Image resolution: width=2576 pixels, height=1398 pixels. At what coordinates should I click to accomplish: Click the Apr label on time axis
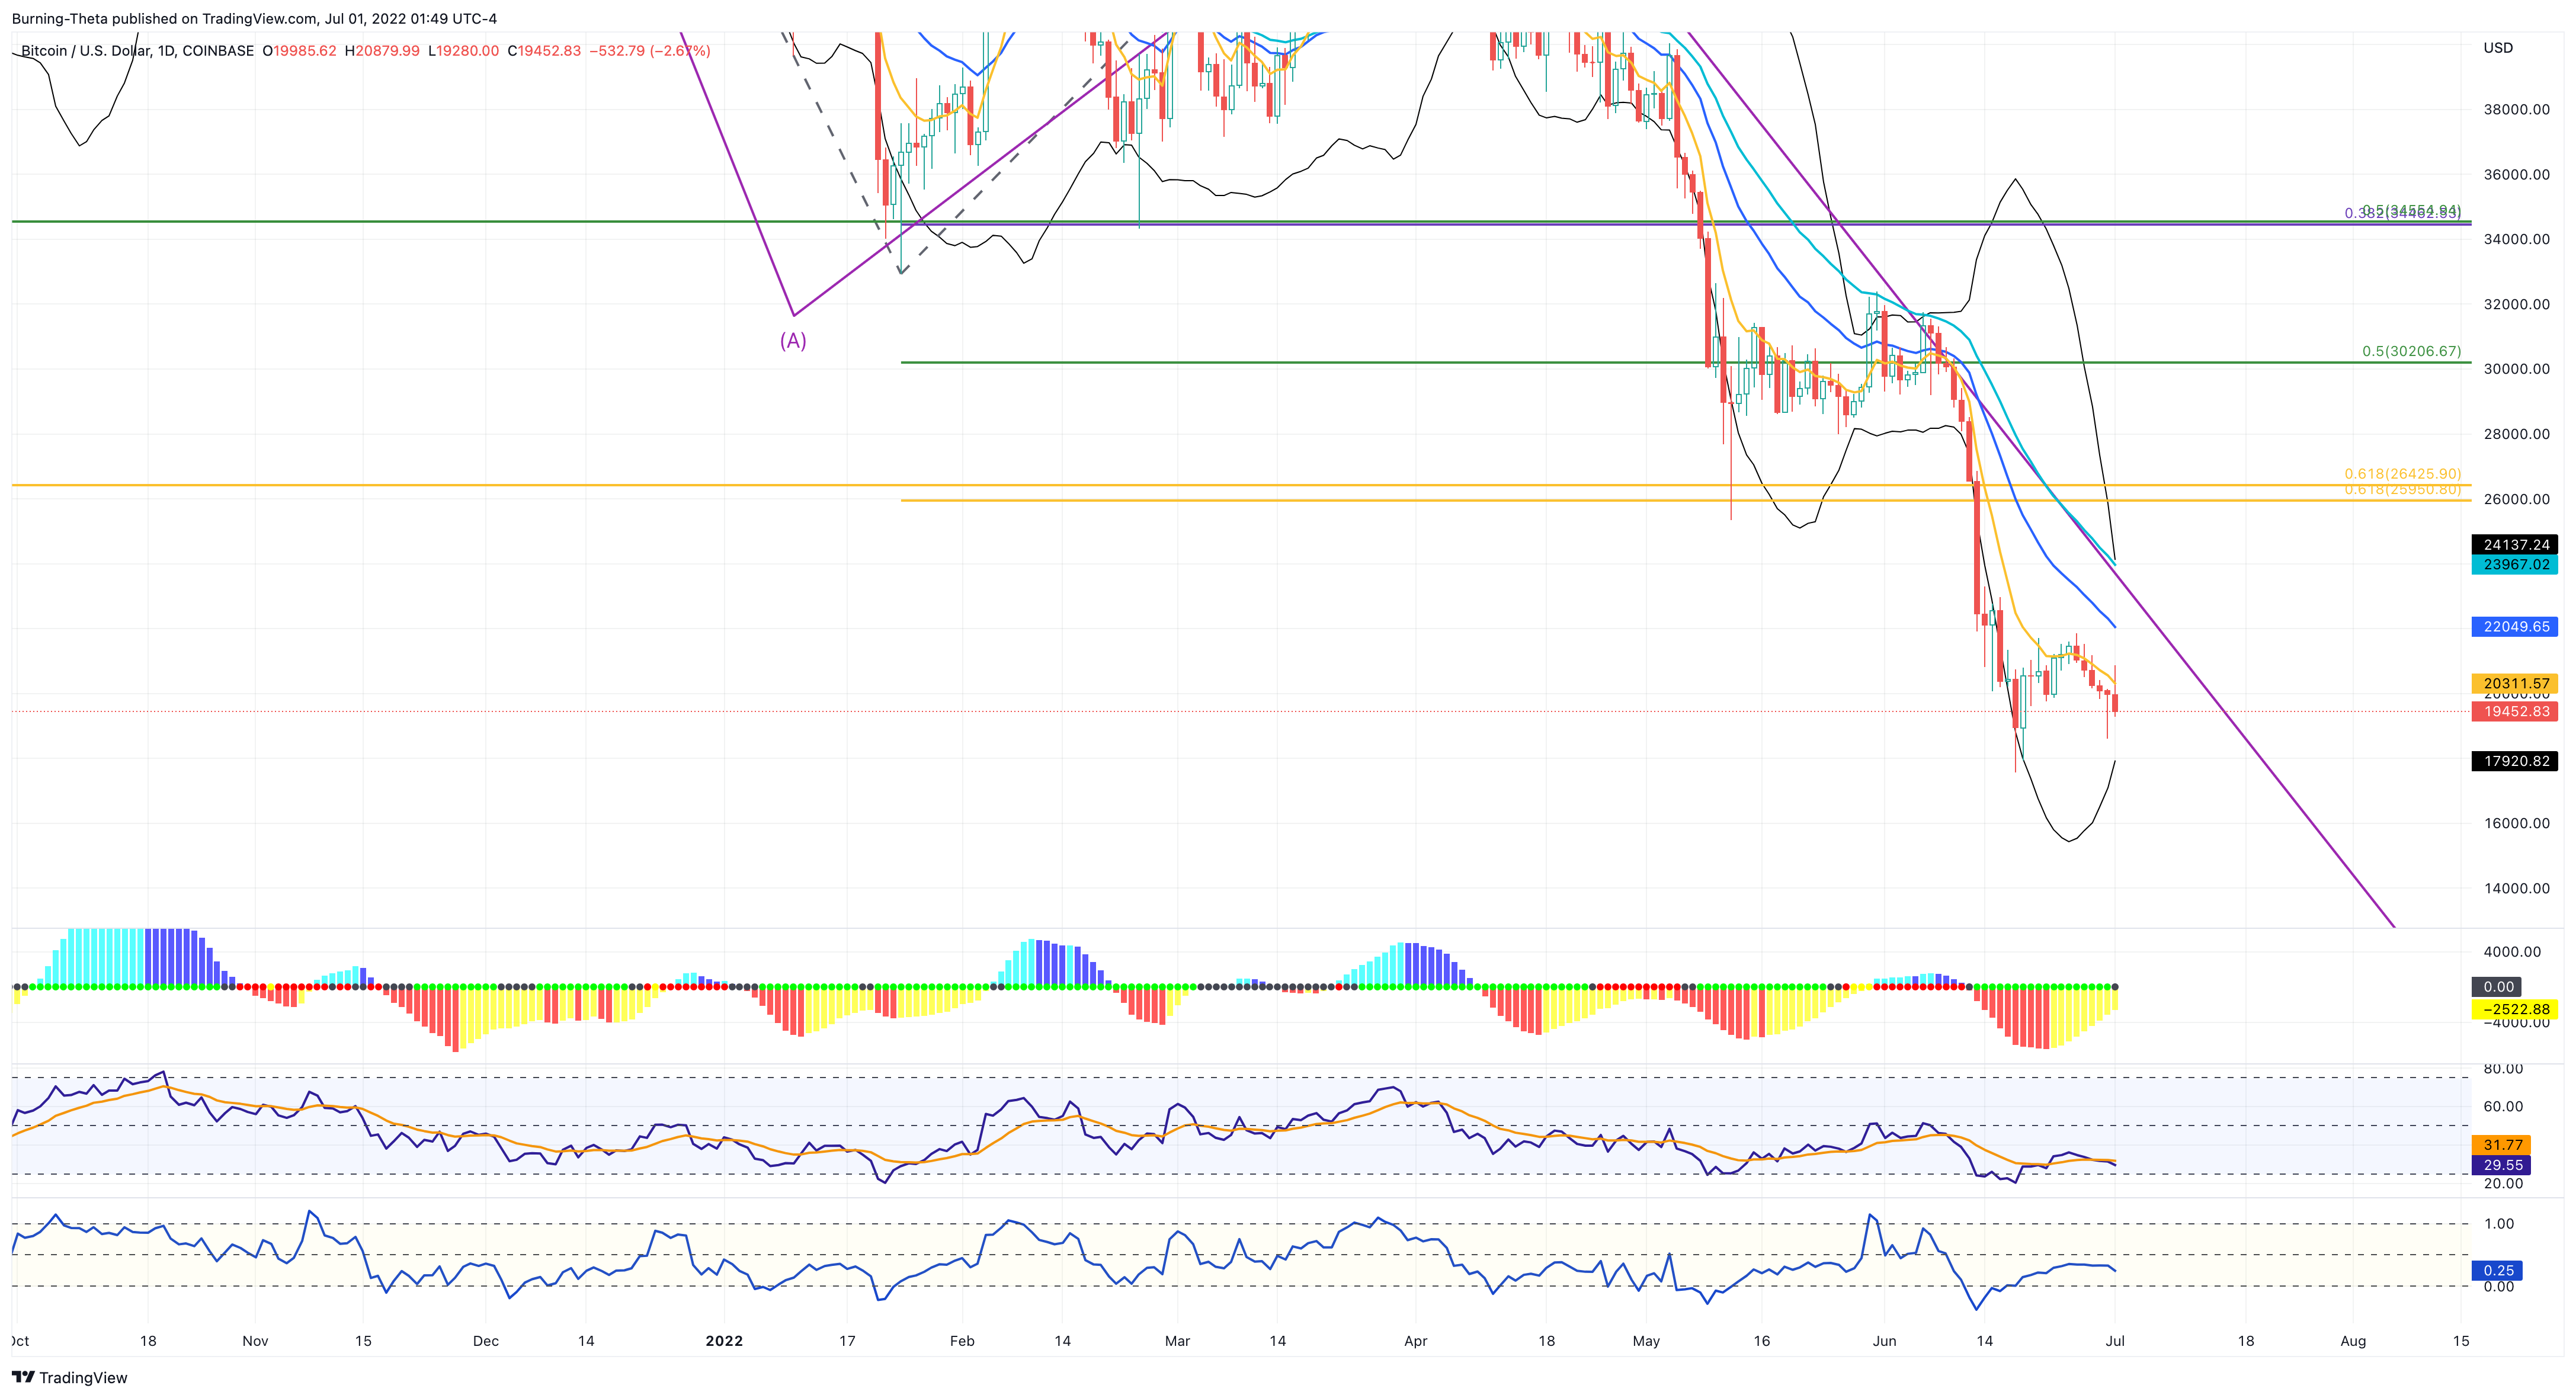(x=1416, y=1341)
